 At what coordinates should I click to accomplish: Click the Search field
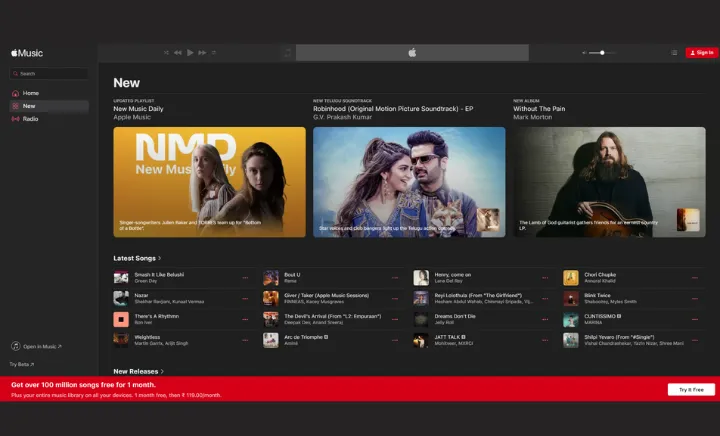(x=49, y=73)
